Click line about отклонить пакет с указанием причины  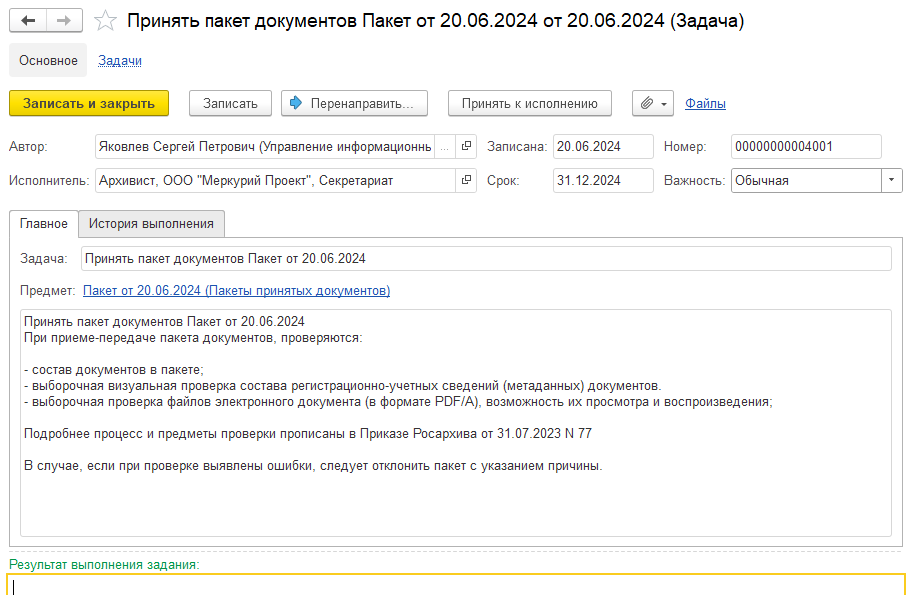click(x=313, y=466)
